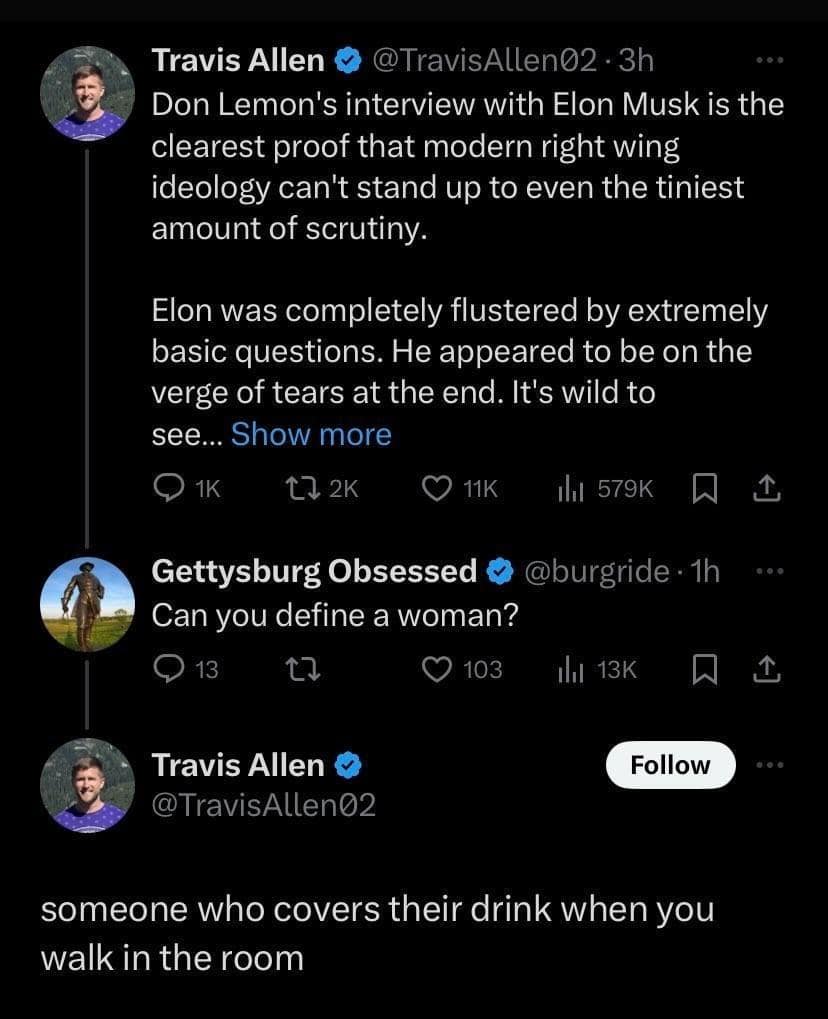Bookmark the Gettysburg Obsessed tweet
The image size is (828, 1019).
(703, 669)
